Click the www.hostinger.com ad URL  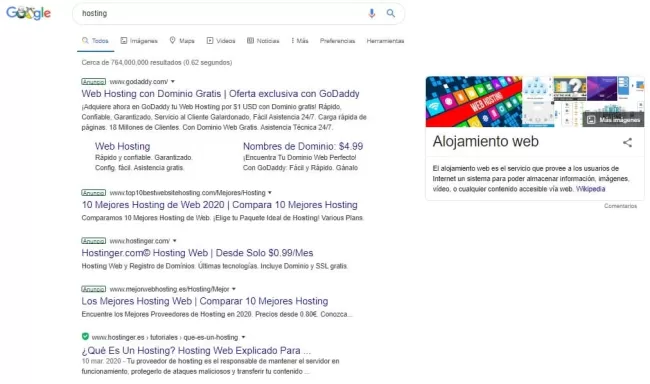click(140, 241)
